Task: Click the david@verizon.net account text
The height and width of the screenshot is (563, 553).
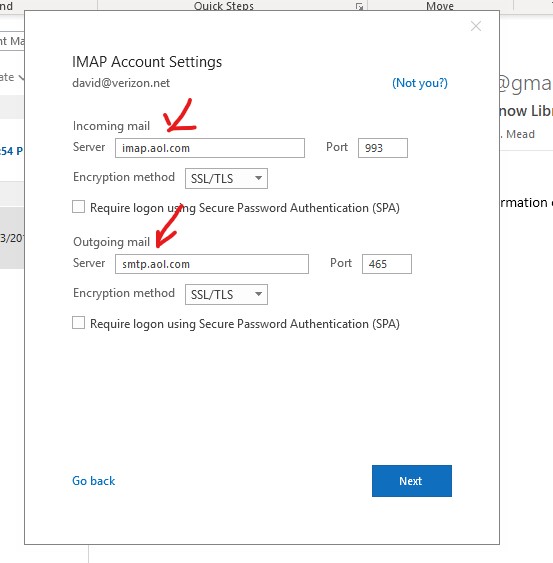Action: point(121,83)
